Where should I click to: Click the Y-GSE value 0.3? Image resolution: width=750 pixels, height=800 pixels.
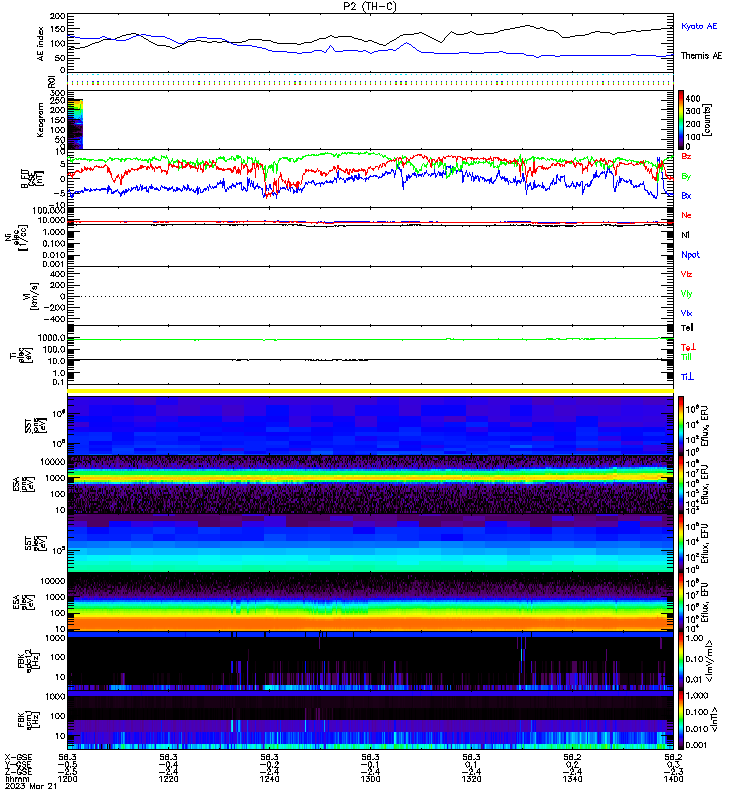tap(673, 765)
